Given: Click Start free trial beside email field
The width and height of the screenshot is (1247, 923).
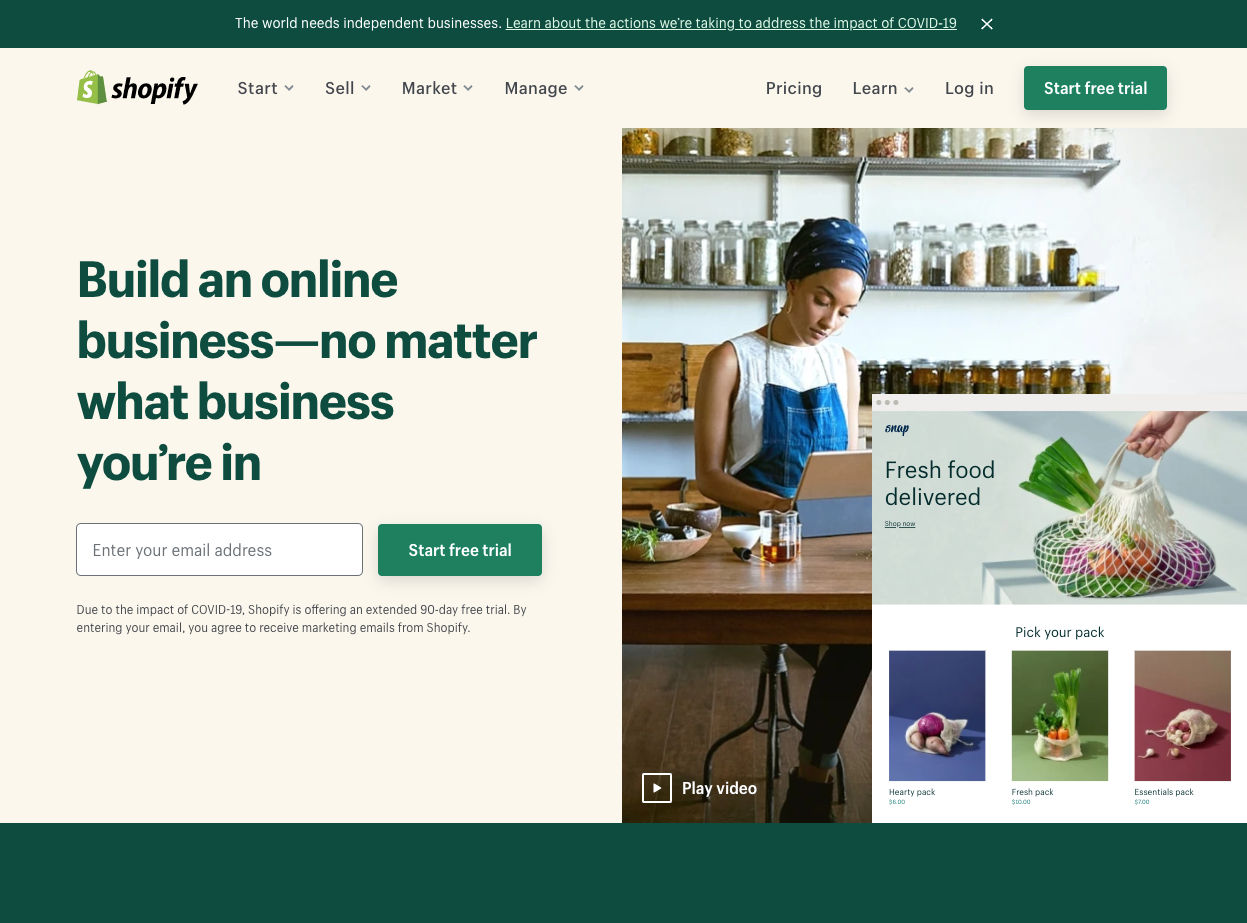Looking at the screenshot, I should [460, 550].
